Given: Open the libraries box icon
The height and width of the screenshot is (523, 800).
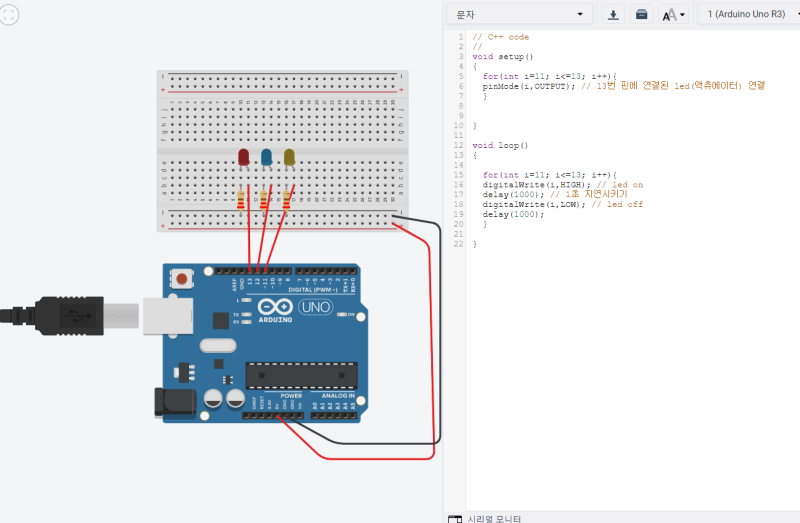Looking at the screenshot, I should pyautogui.click(x=641, y=14).
